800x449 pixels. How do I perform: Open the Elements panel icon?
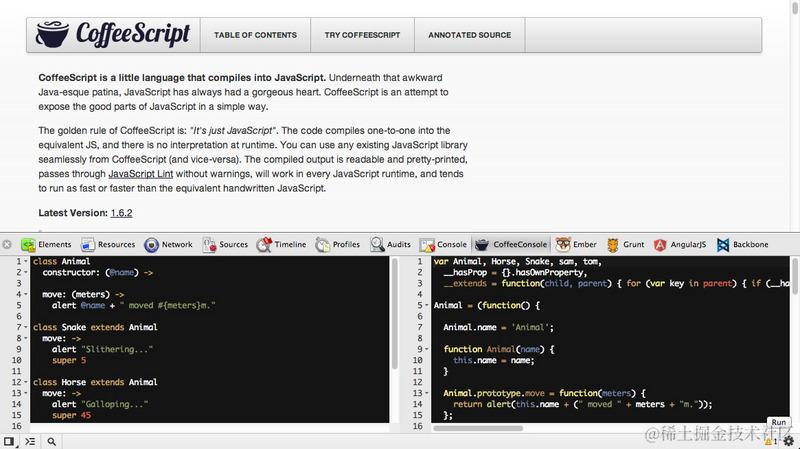click(28, 245)
